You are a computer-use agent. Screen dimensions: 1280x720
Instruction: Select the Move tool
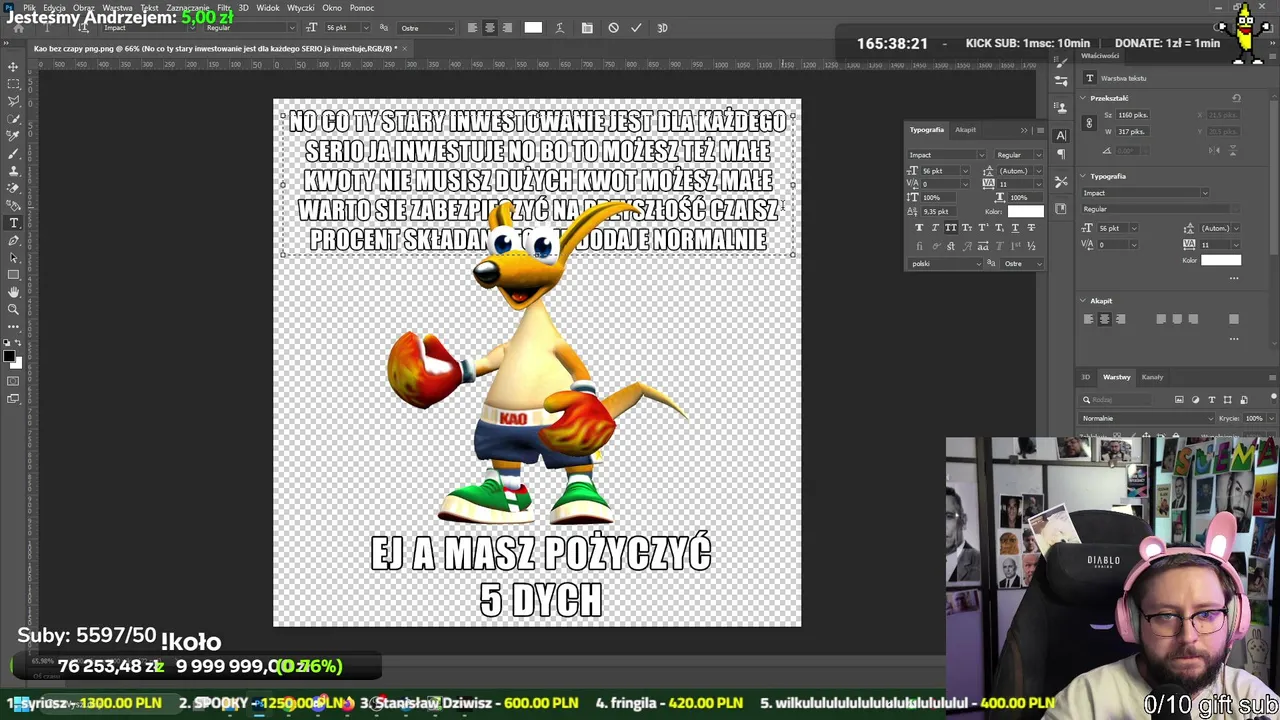pos(13,67)
